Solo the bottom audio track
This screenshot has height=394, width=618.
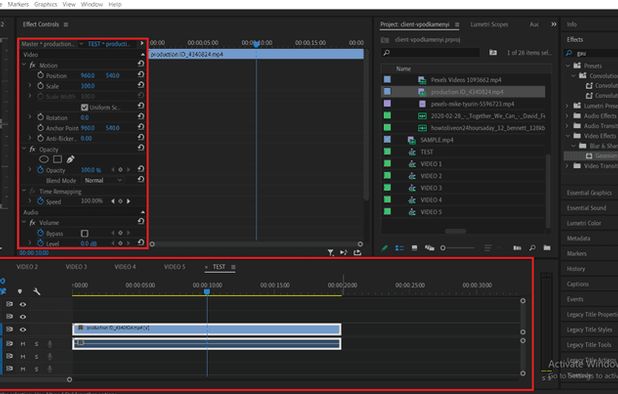36,369
